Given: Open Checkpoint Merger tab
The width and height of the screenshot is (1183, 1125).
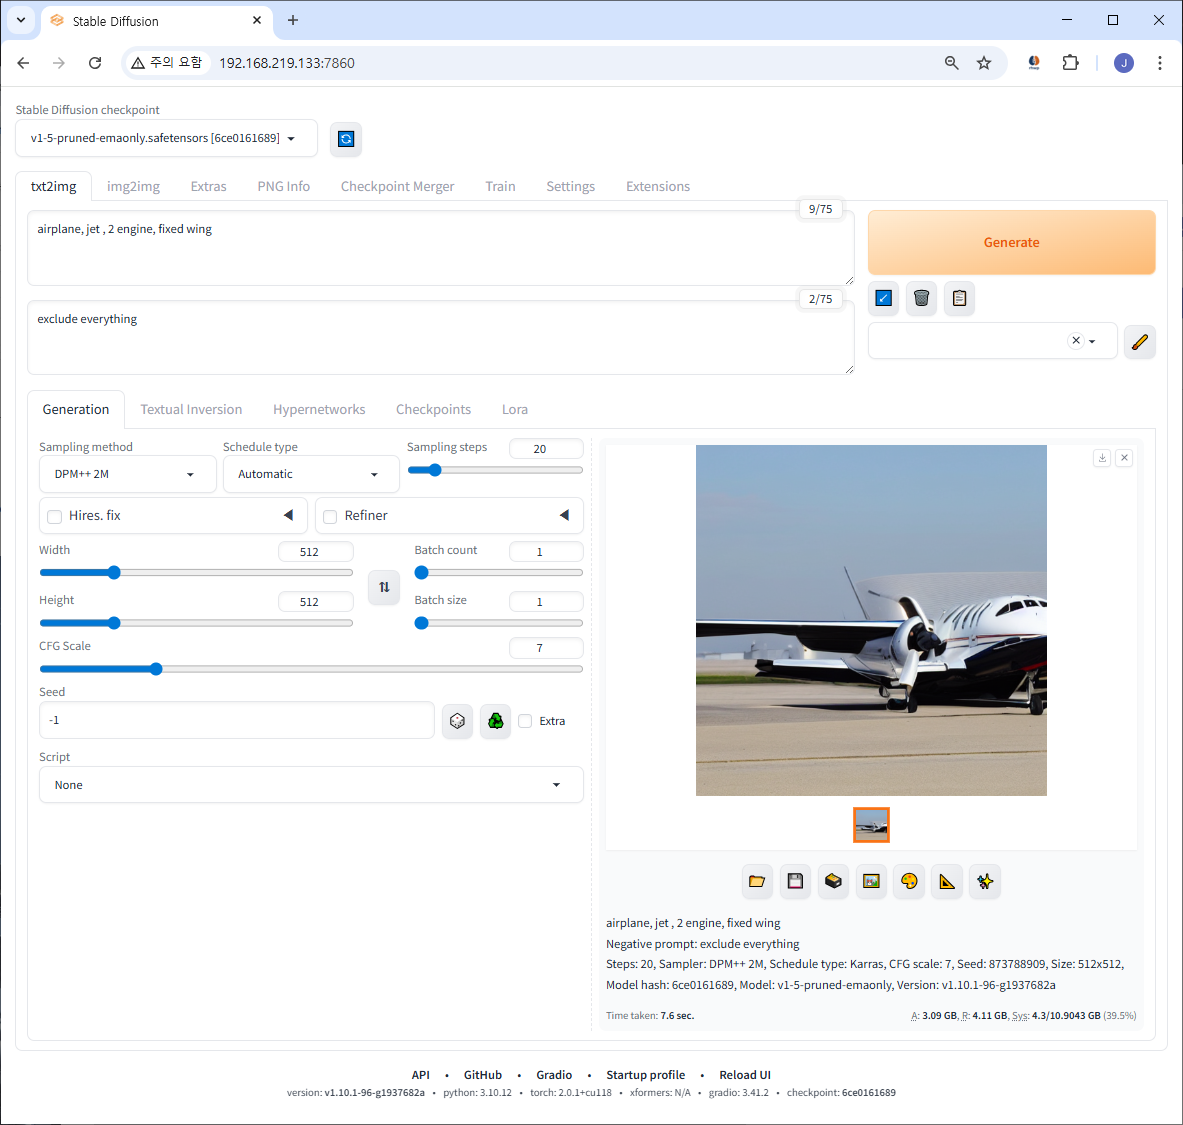Looking at the screenshot, I should tap(398, 186).
